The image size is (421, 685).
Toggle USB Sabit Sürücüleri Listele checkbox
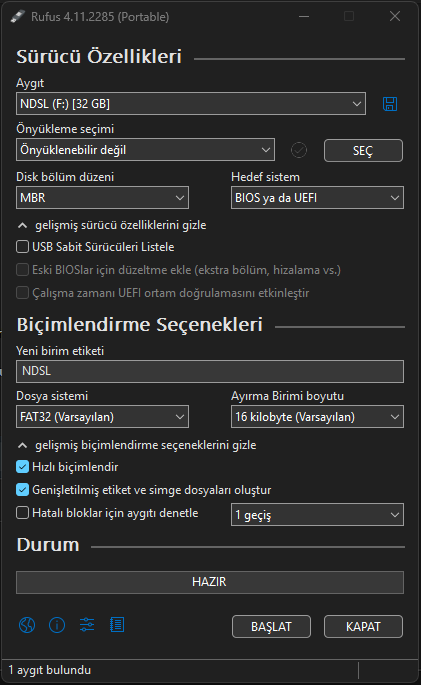(22, 247)
